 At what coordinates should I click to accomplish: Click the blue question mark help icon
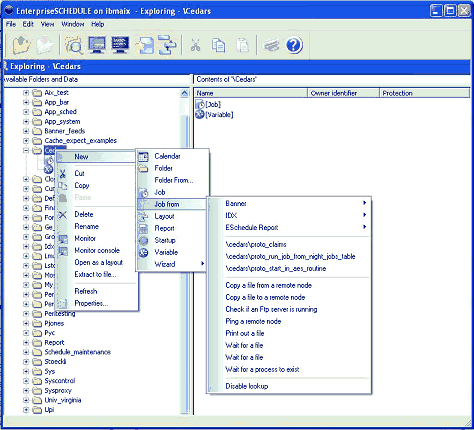tap(294, 45)
